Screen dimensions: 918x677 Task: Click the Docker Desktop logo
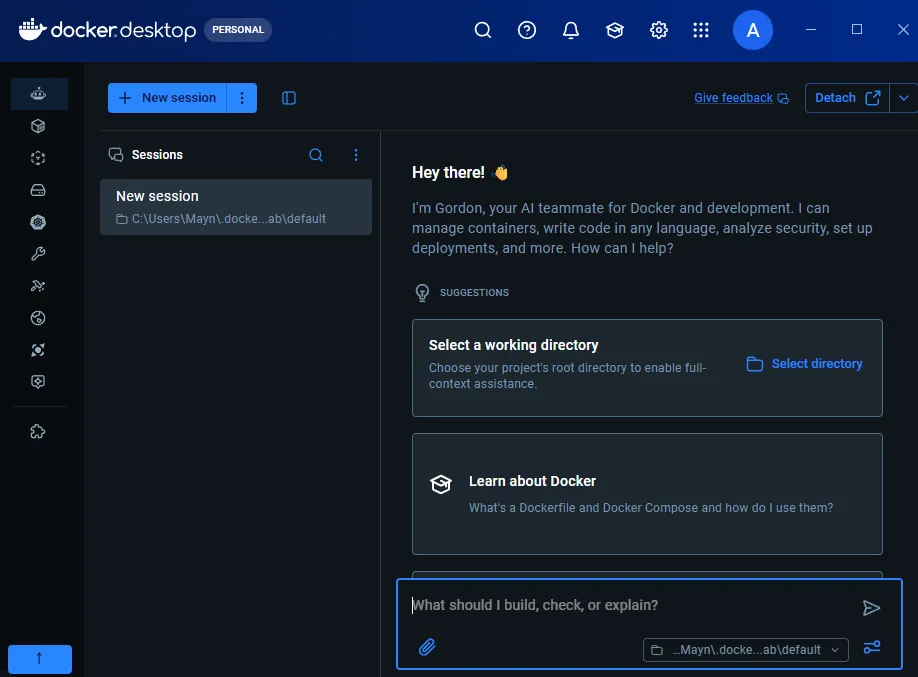coord(107,30)
